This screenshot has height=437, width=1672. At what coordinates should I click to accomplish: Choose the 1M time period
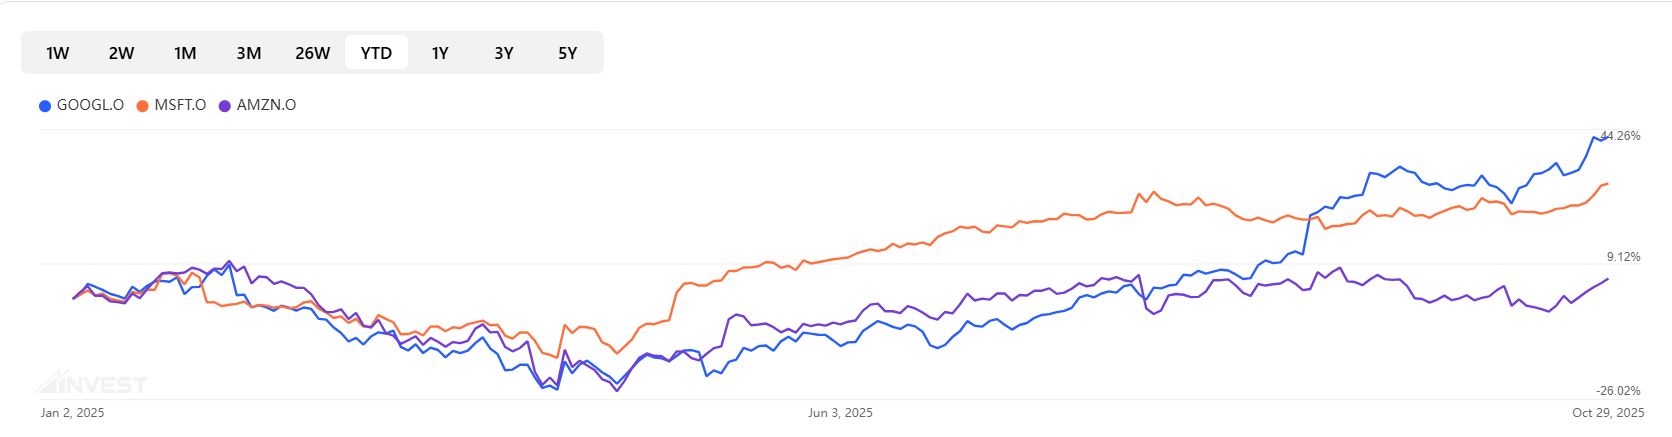click(x=185, y=53)
